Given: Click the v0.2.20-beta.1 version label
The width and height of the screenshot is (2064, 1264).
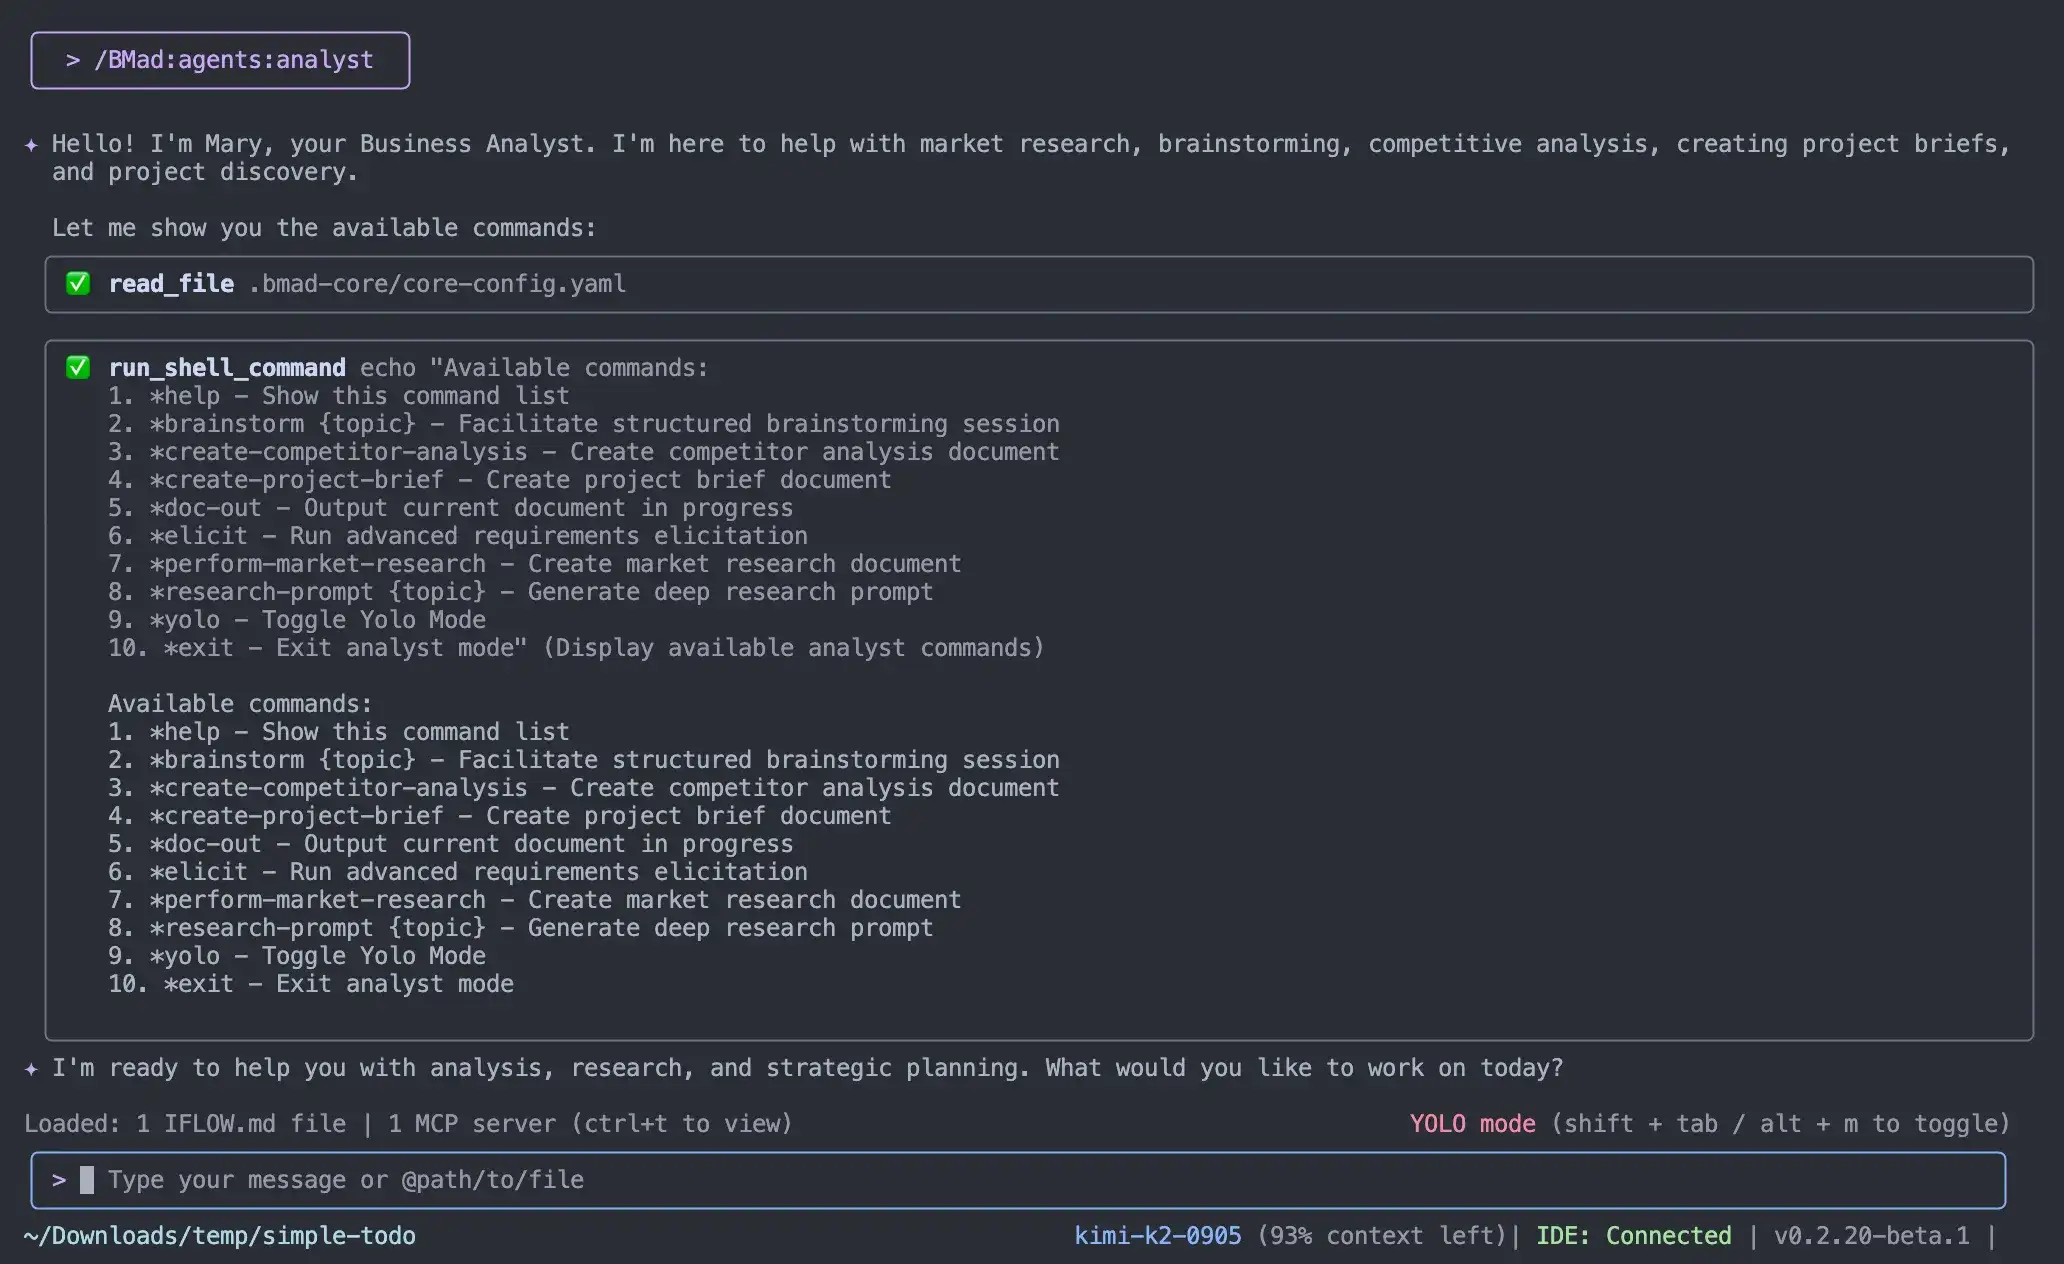Looking at the screenshot, I should point(1871,1236).
